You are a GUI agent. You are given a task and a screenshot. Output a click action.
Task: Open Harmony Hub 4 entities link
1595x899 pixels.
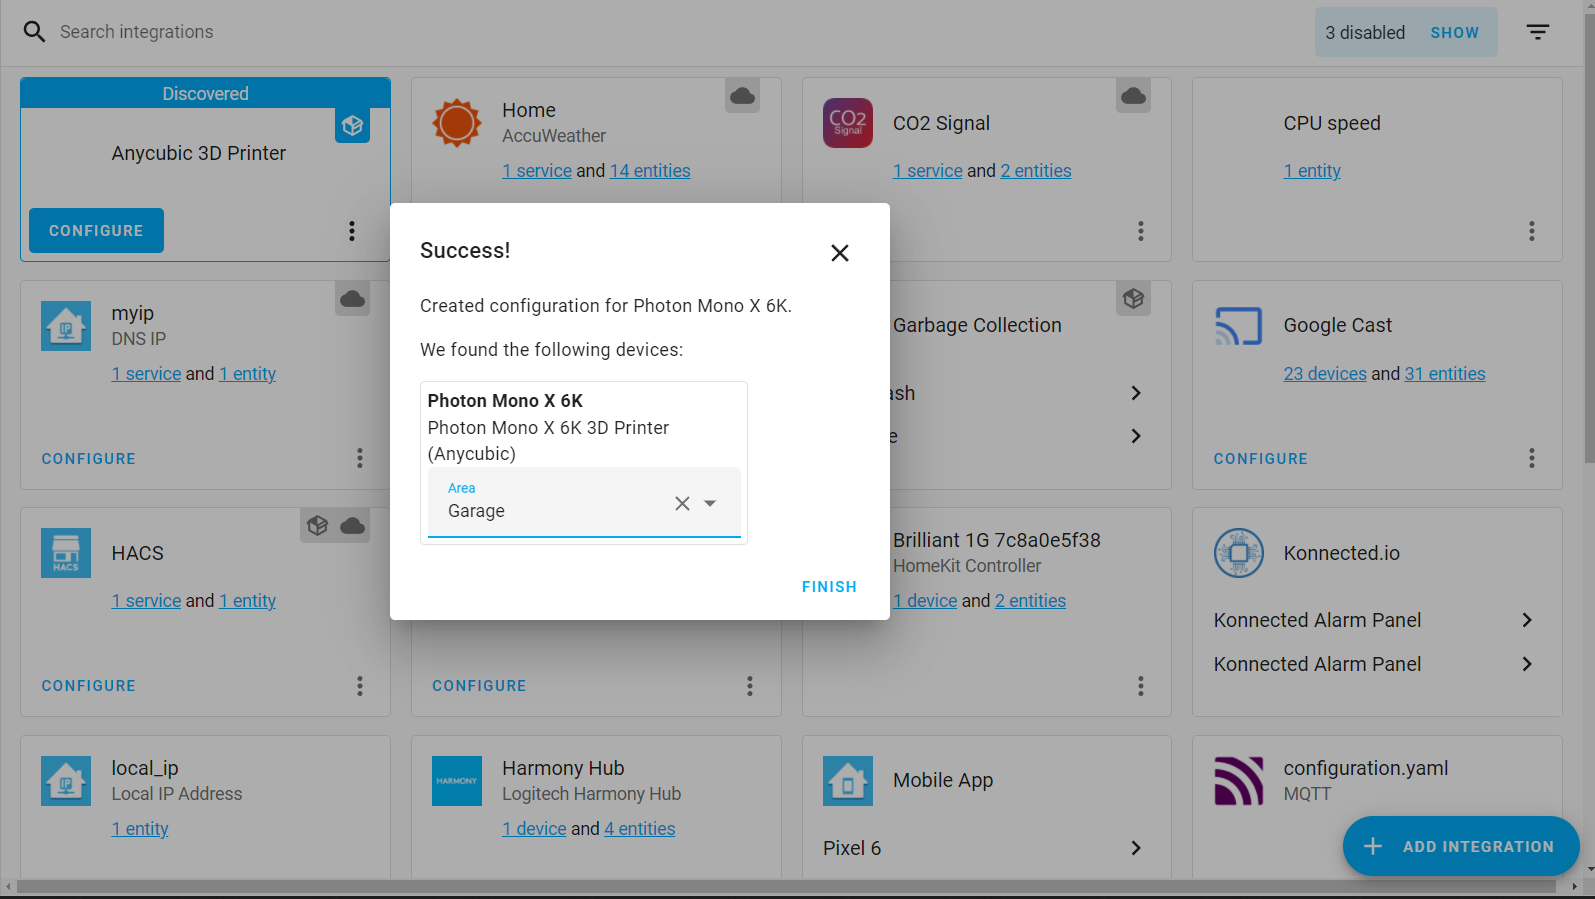tap(640, 829)
